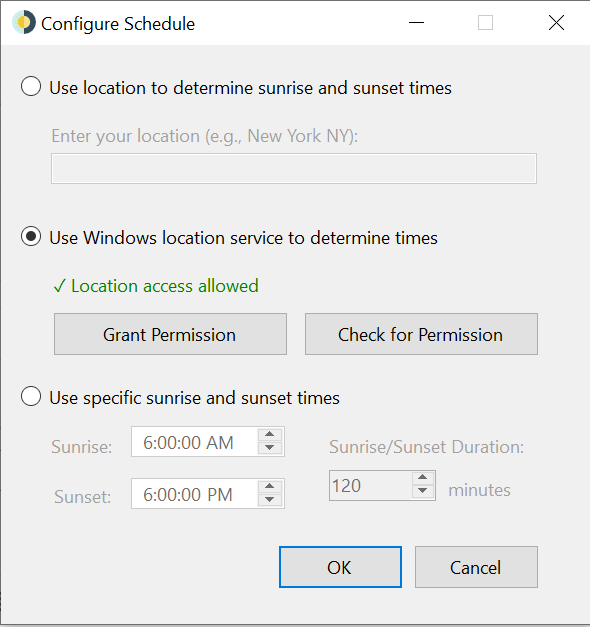Confirm schedule with OK button
Viewport: 590px width, 627px height.
point(340,567)
